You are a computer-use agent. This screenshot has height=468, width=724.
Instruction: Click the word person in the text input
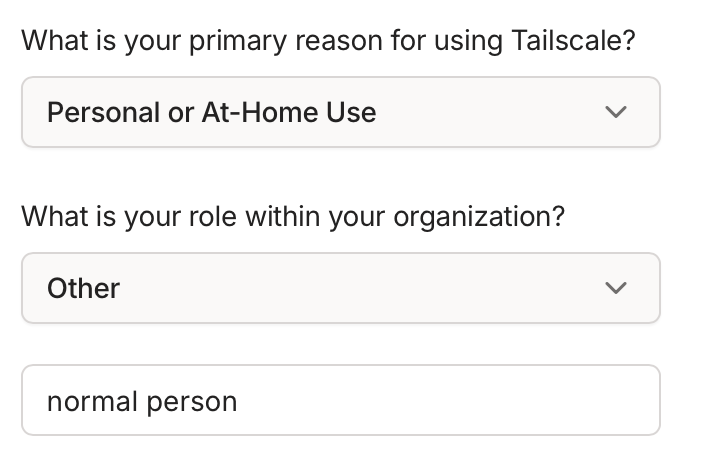pos(192,402)
